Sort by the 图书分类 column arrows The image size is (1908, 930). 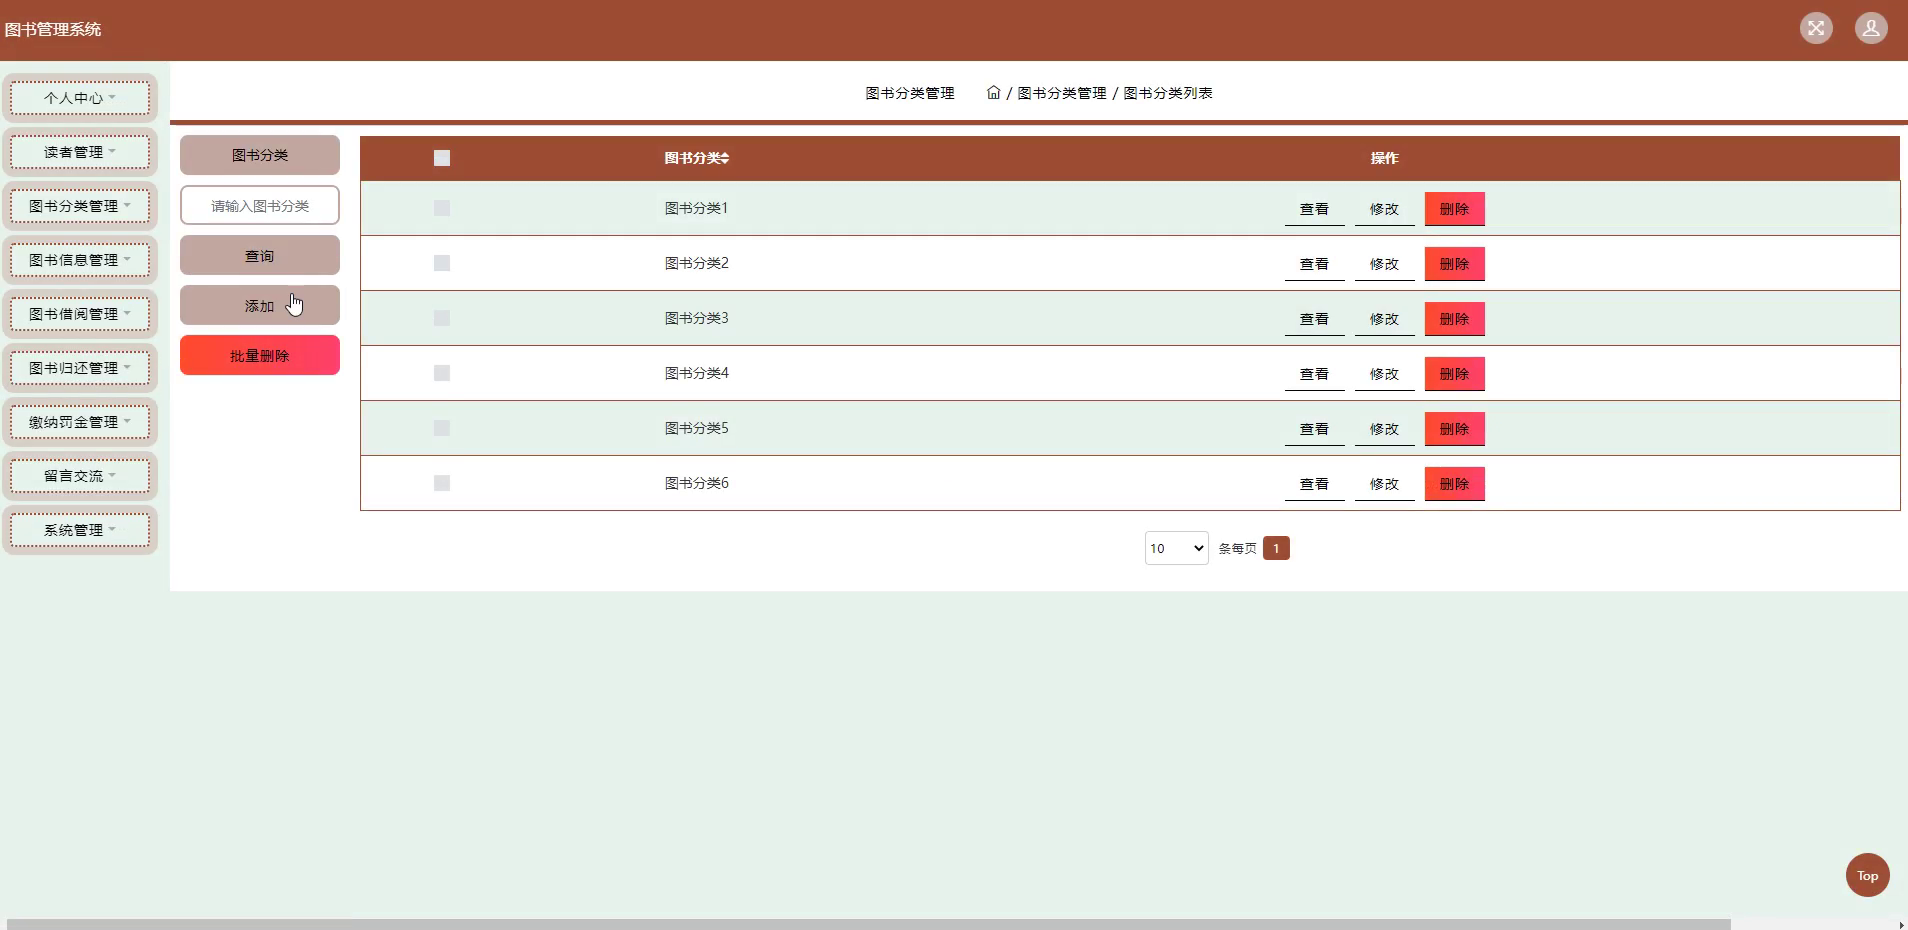click(726, 158)
